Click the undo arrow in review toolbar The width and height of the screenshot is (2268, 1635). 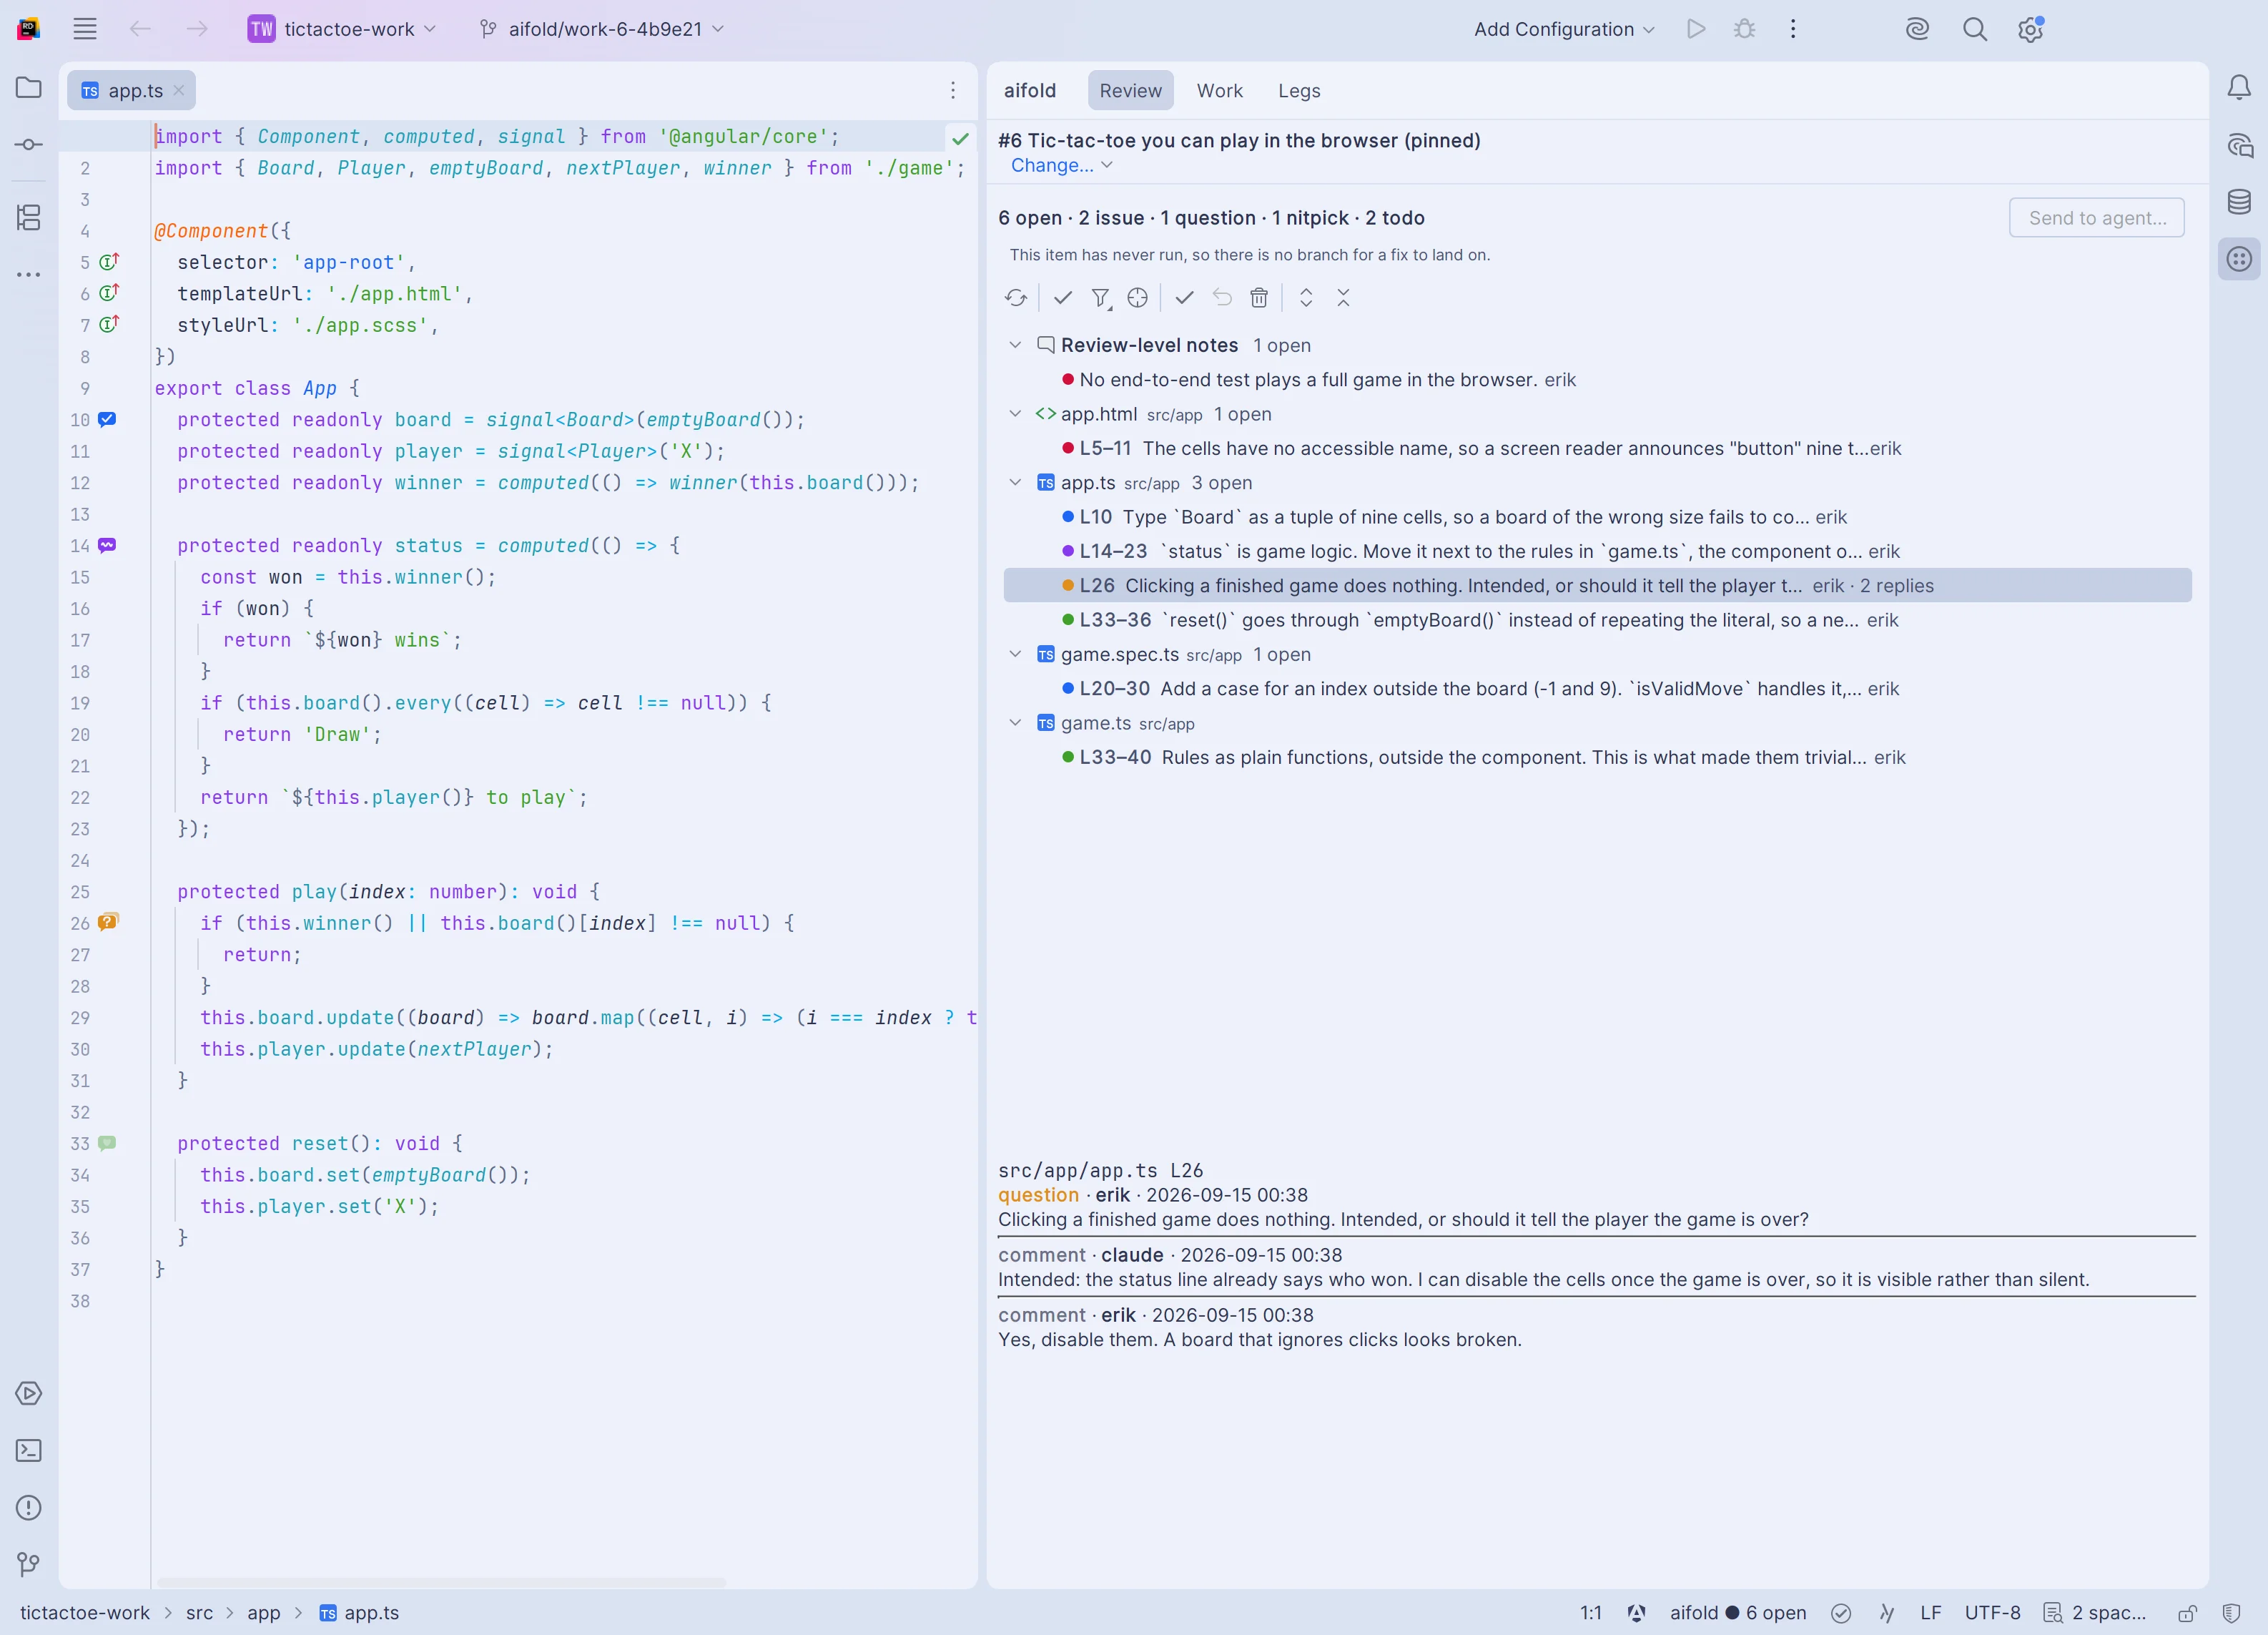pyautogui.click(x=1222, y=298)
